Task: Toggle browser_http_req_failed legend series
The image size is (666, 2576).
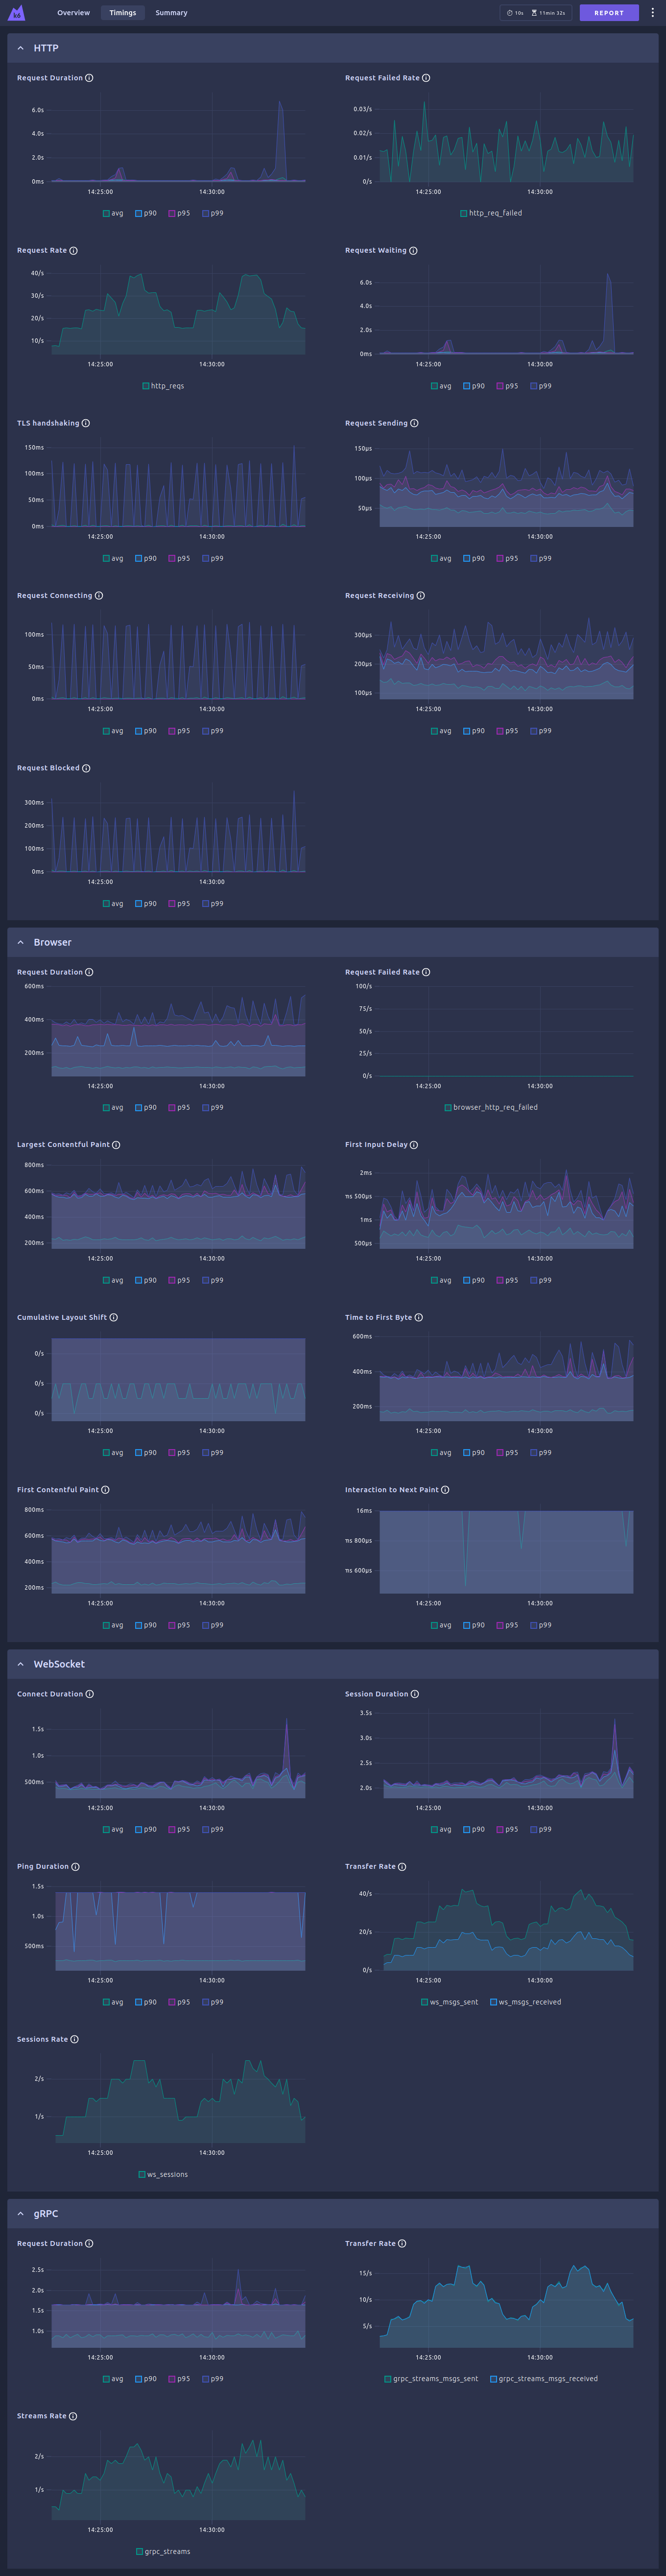Action: (x=491, y=1108)
